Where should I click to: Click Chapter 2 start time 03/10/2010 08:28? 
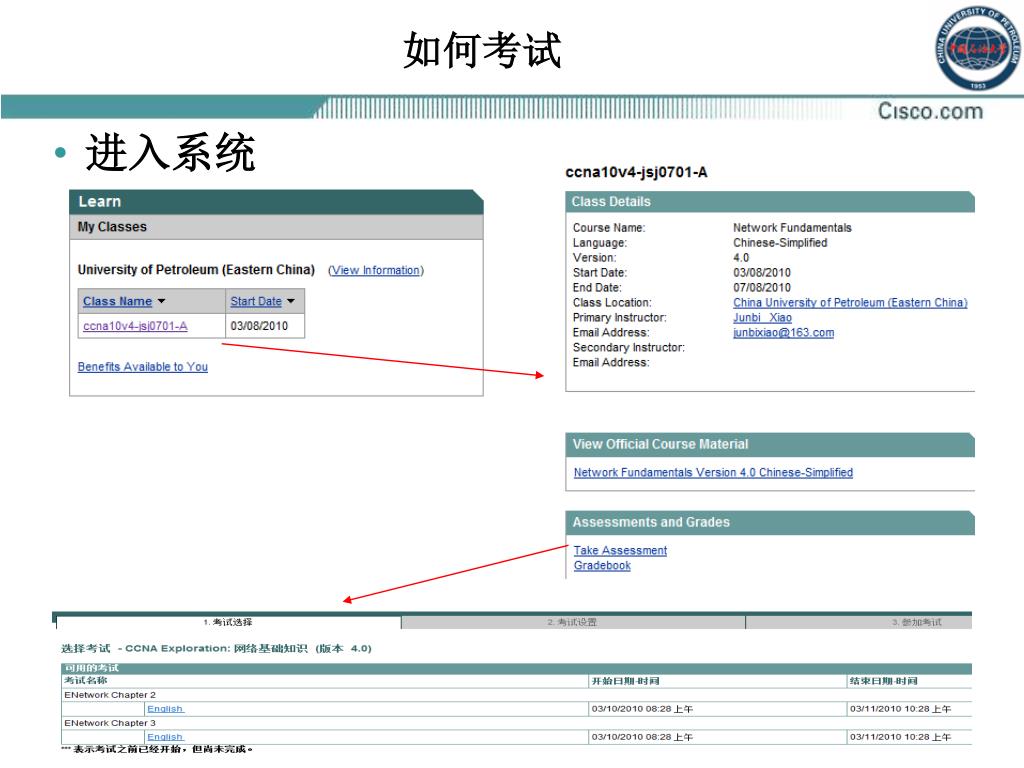point(642,709)
